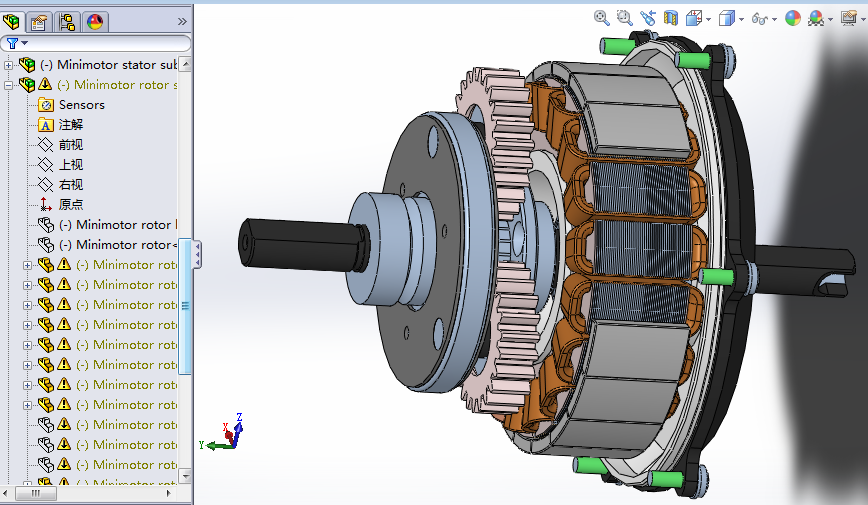Click the panel splitter collapse handle
This screenshot has height=505, width=868.
click(x=197, y=254)
